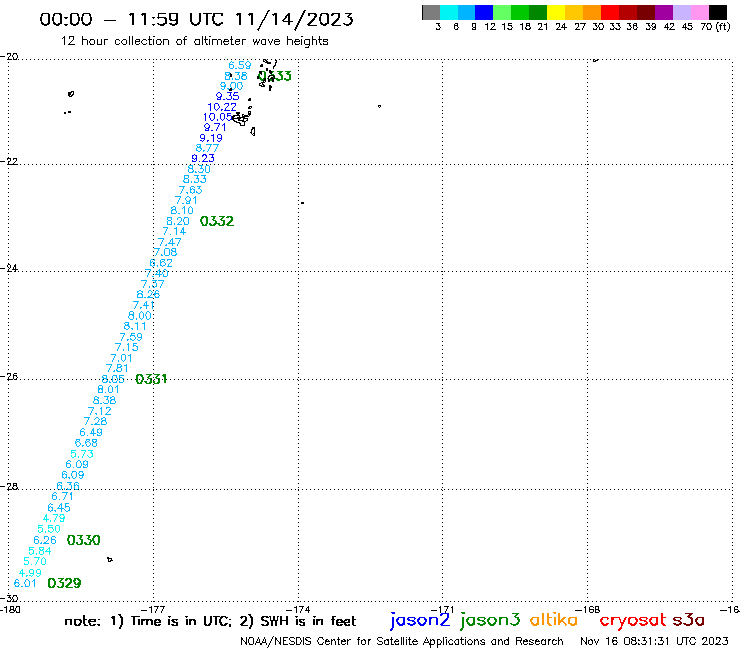
Task: Pick the yellow swatch in the color bar
Action: pyautogui.click(x=556, y=12)
